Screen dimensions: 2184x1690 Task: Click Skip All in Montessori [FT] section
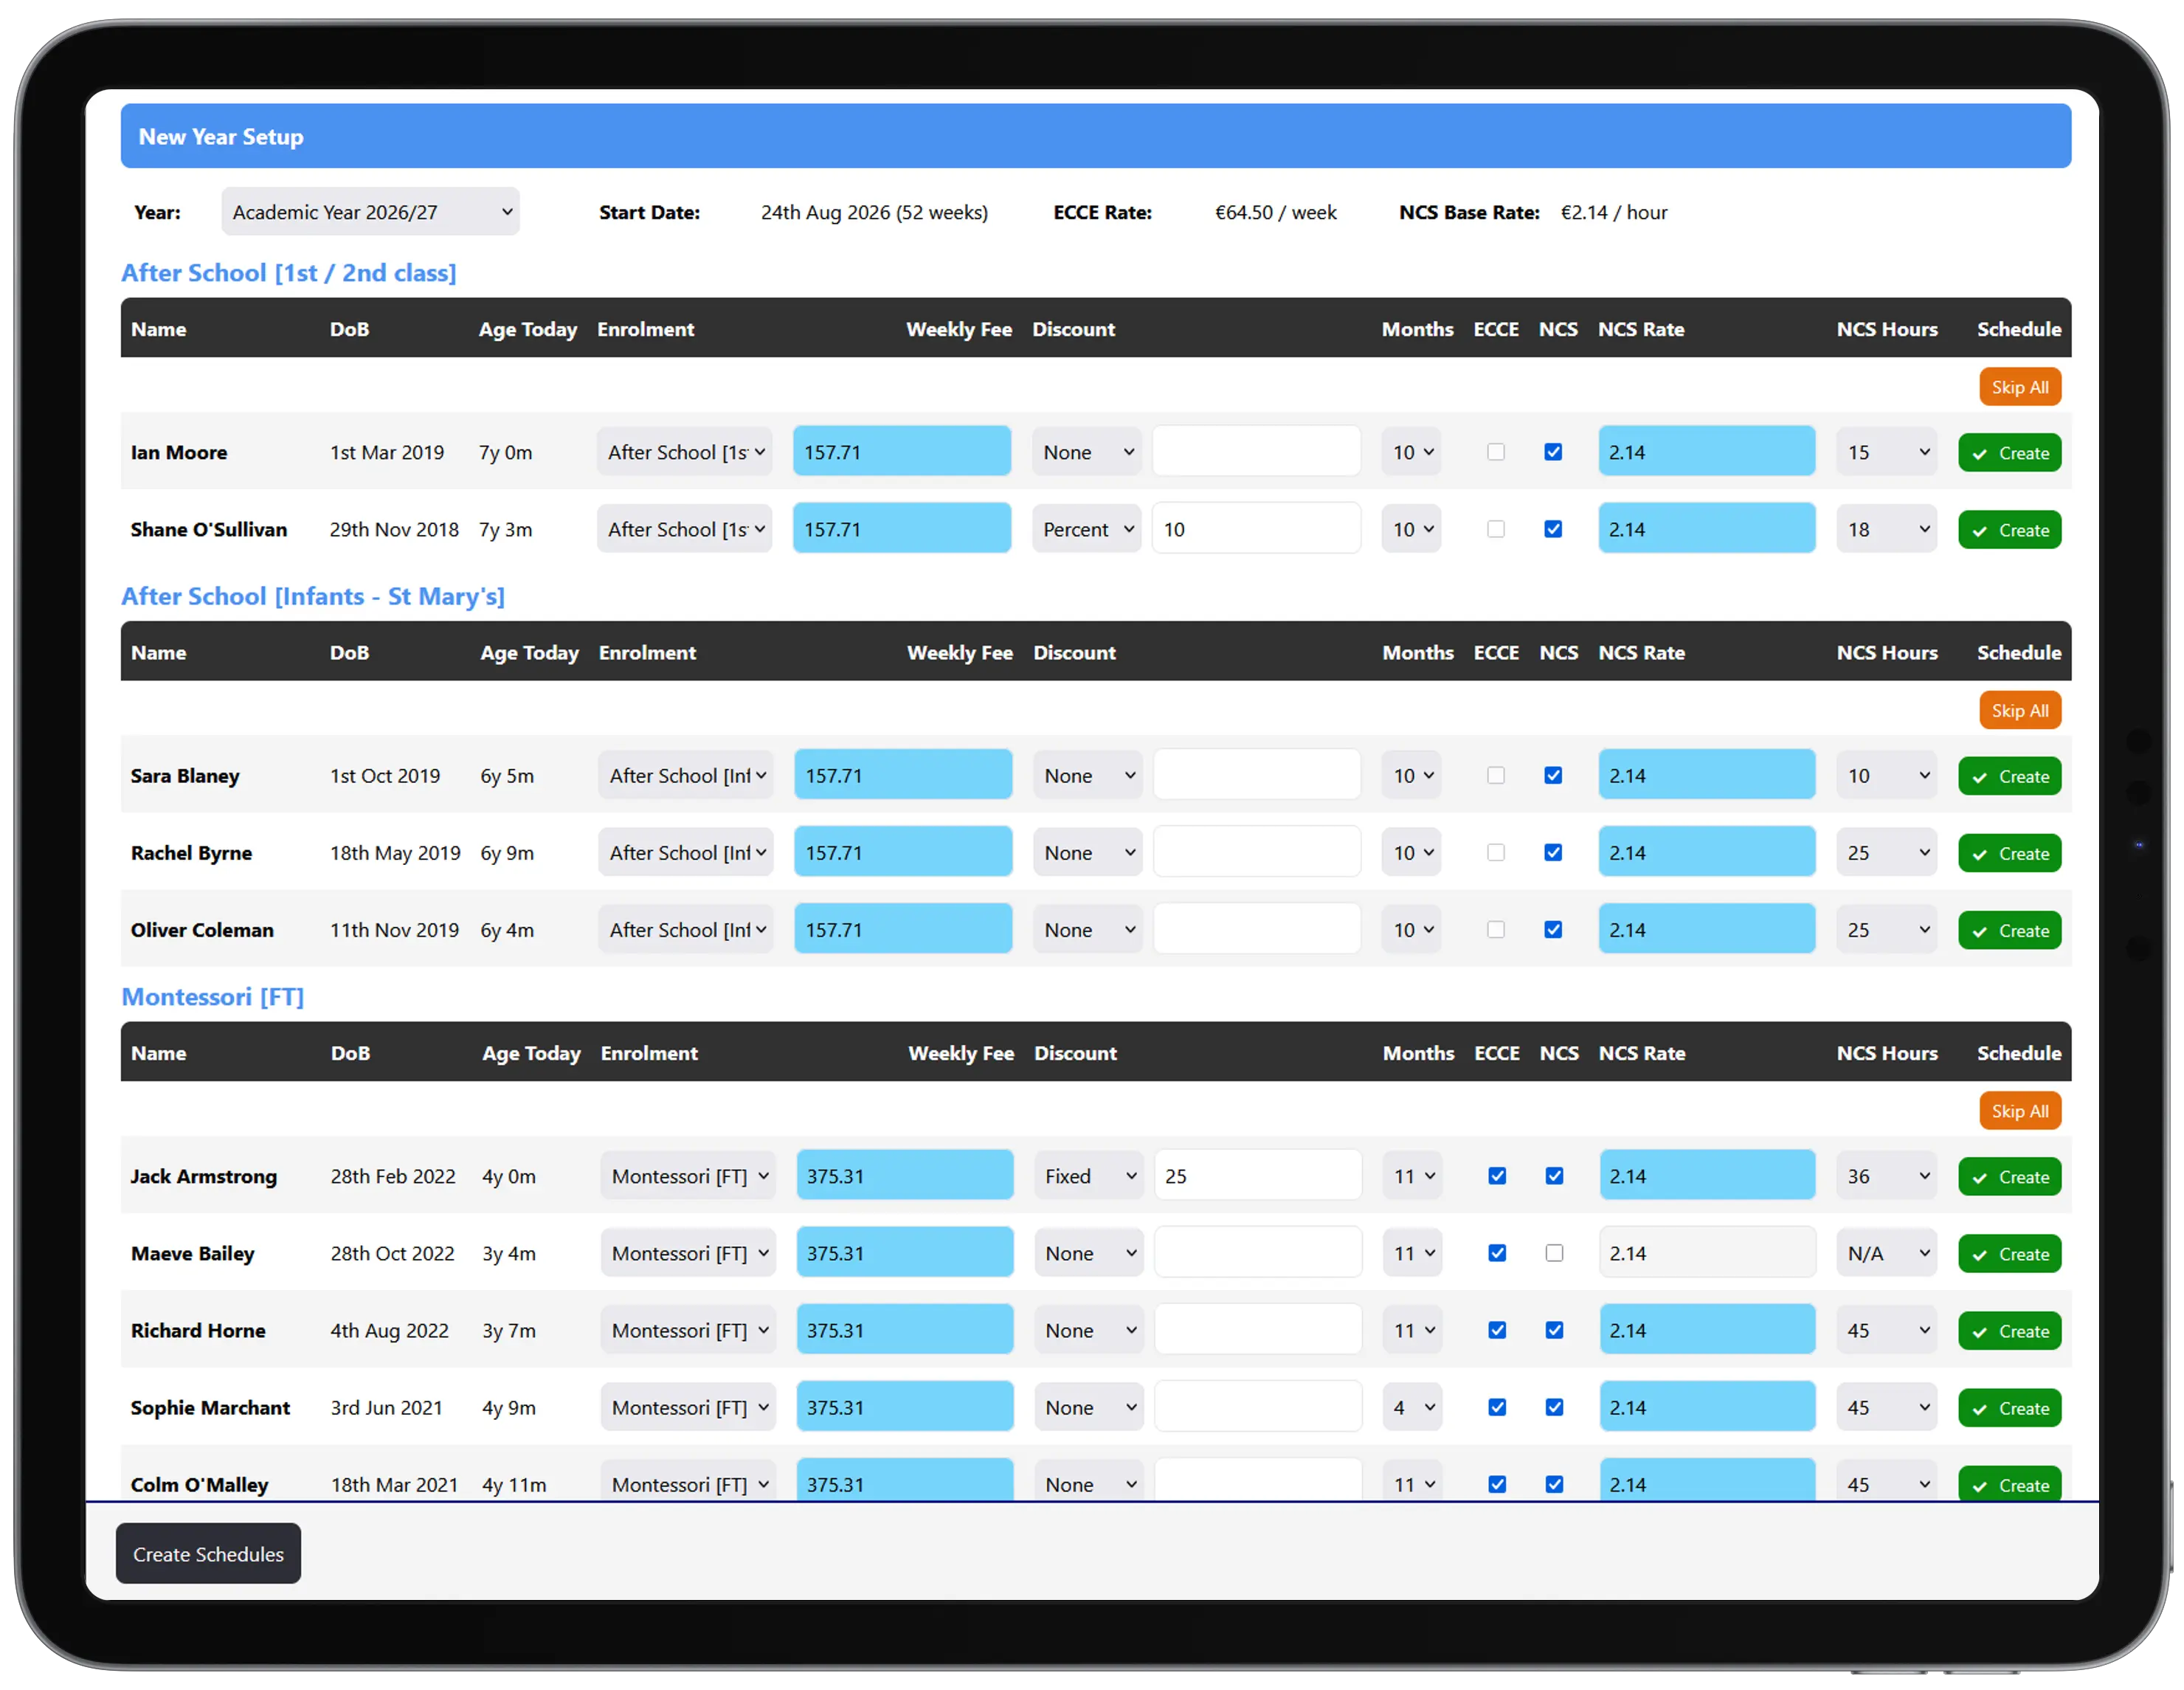pos(2019,1111)
